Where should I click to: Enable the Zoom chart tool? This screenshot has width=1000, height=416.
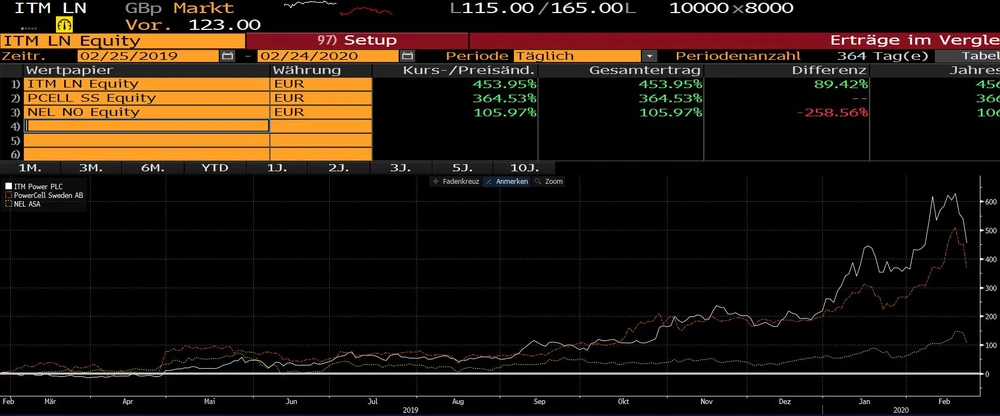[x=551, y=182]
